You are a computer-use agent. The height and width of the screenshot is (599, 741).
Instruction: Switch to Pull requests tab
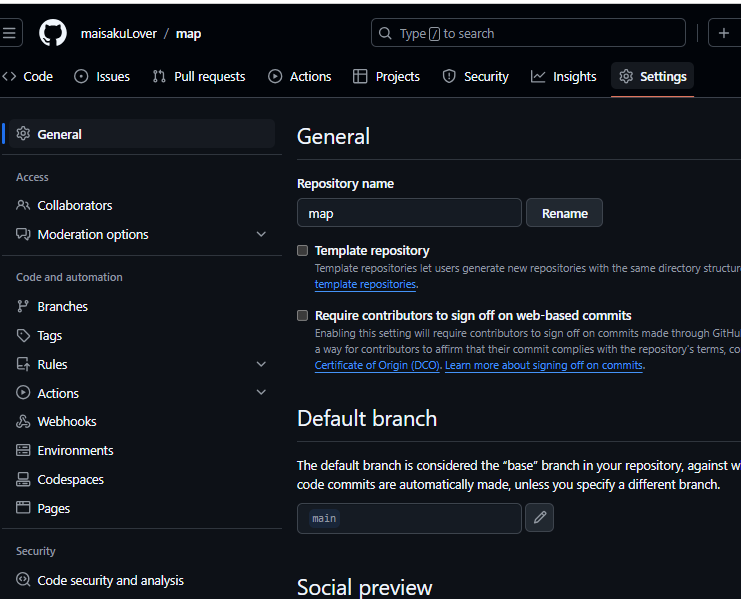[199, 77]
